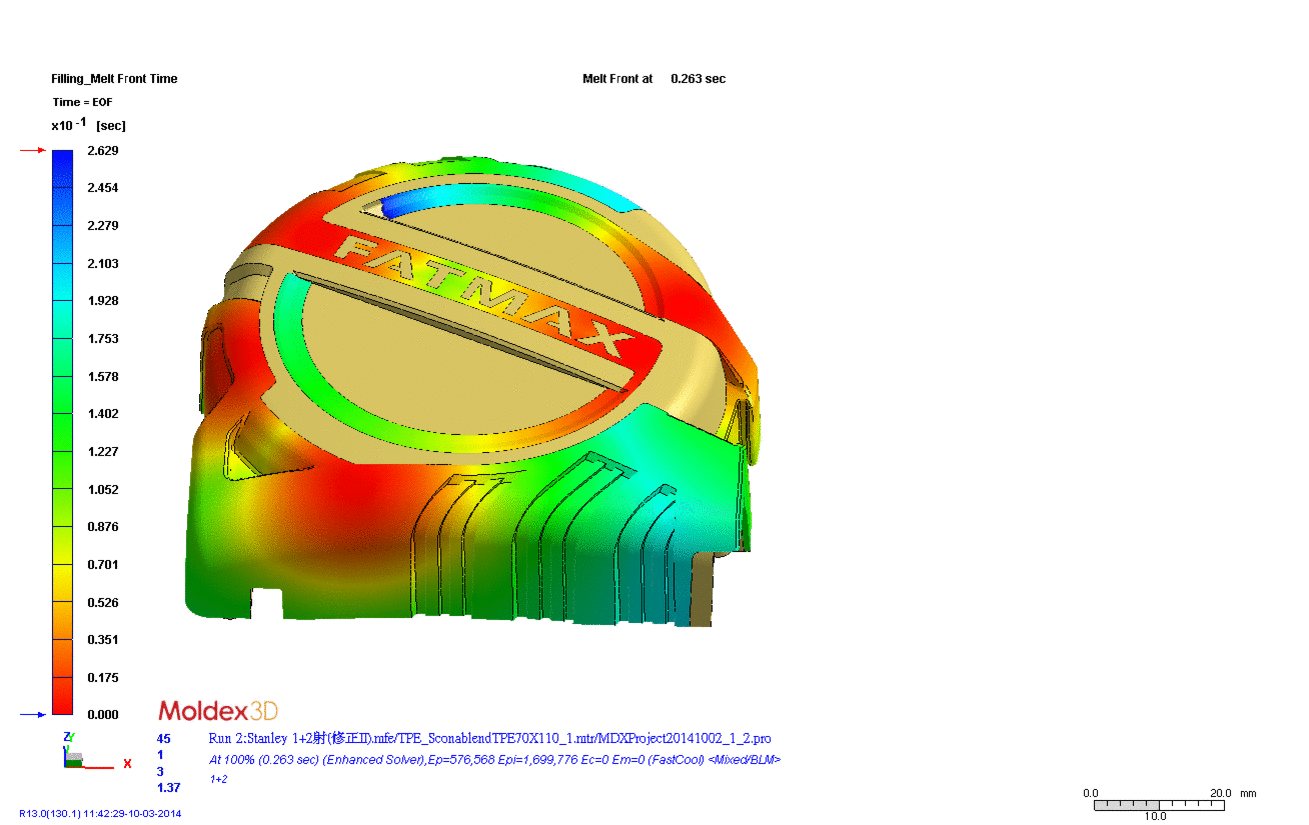Click the "1+2" label under solver info
The width and height of the screenshot is (1309, 825).
(218, 779)
